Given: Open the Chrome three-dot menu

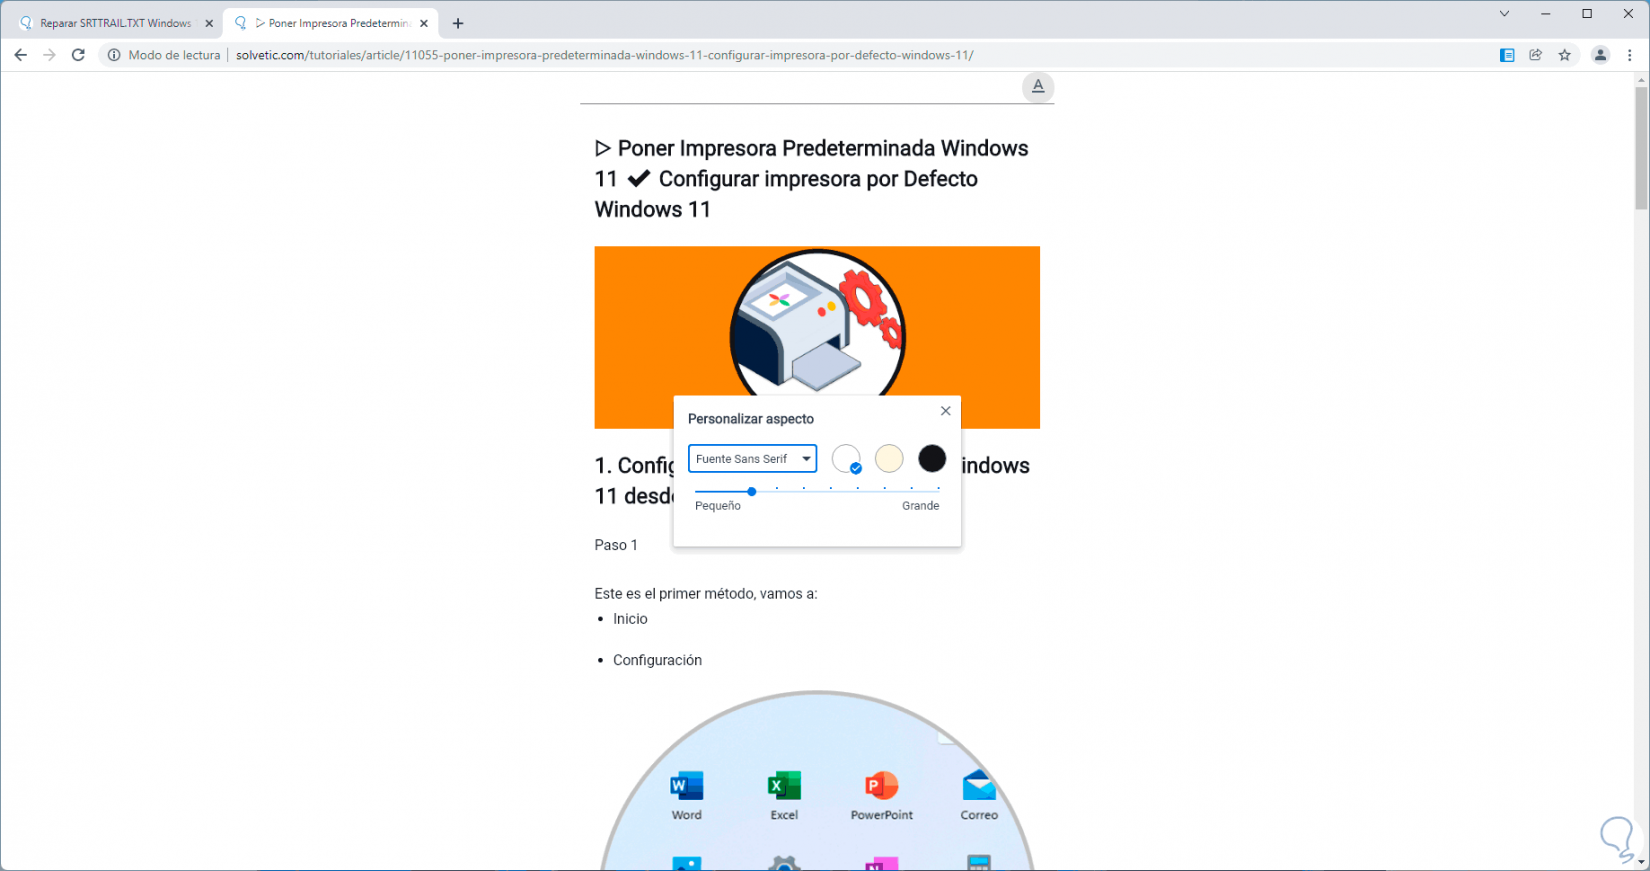Looking at the screenshot, I should (1630, 55).
